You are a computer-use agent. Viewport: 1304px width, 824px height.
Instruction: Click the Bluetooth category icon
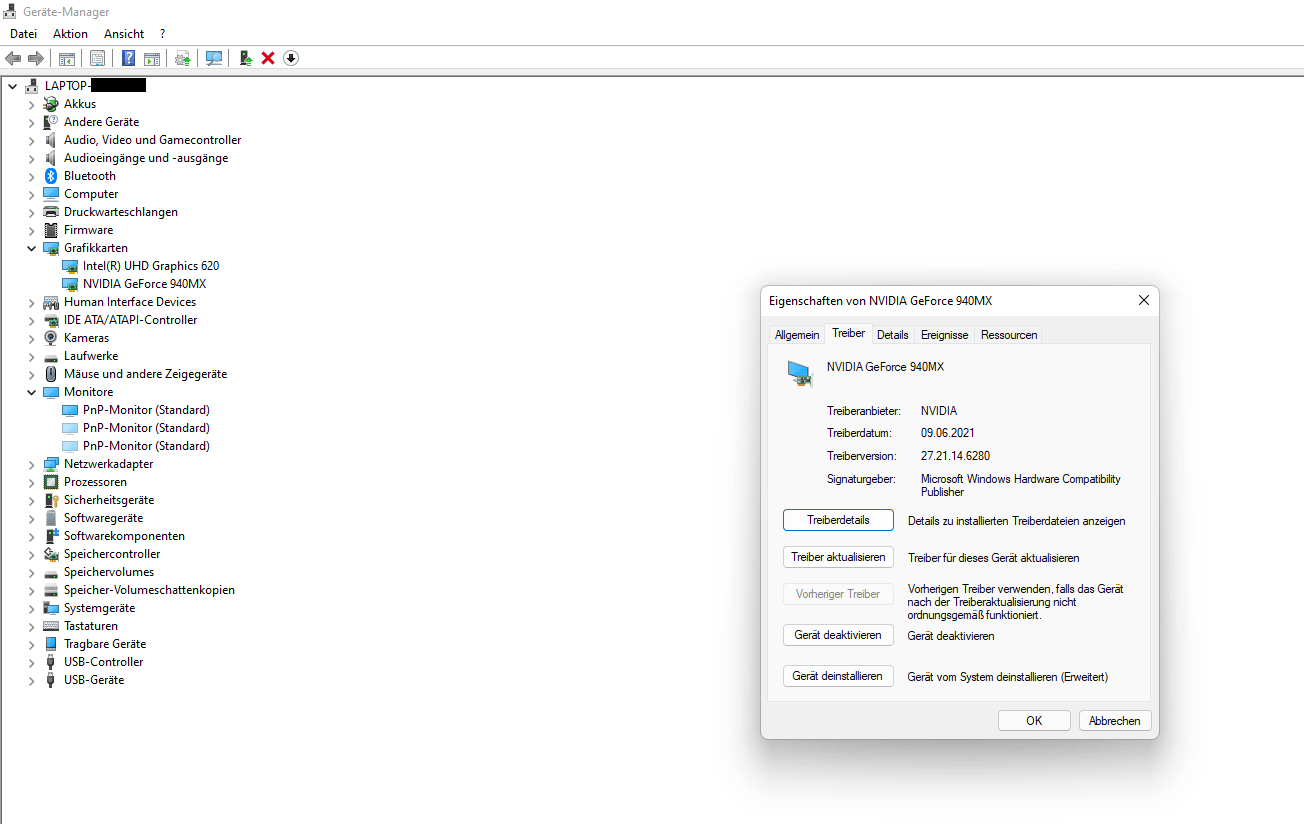coord(51,176)
